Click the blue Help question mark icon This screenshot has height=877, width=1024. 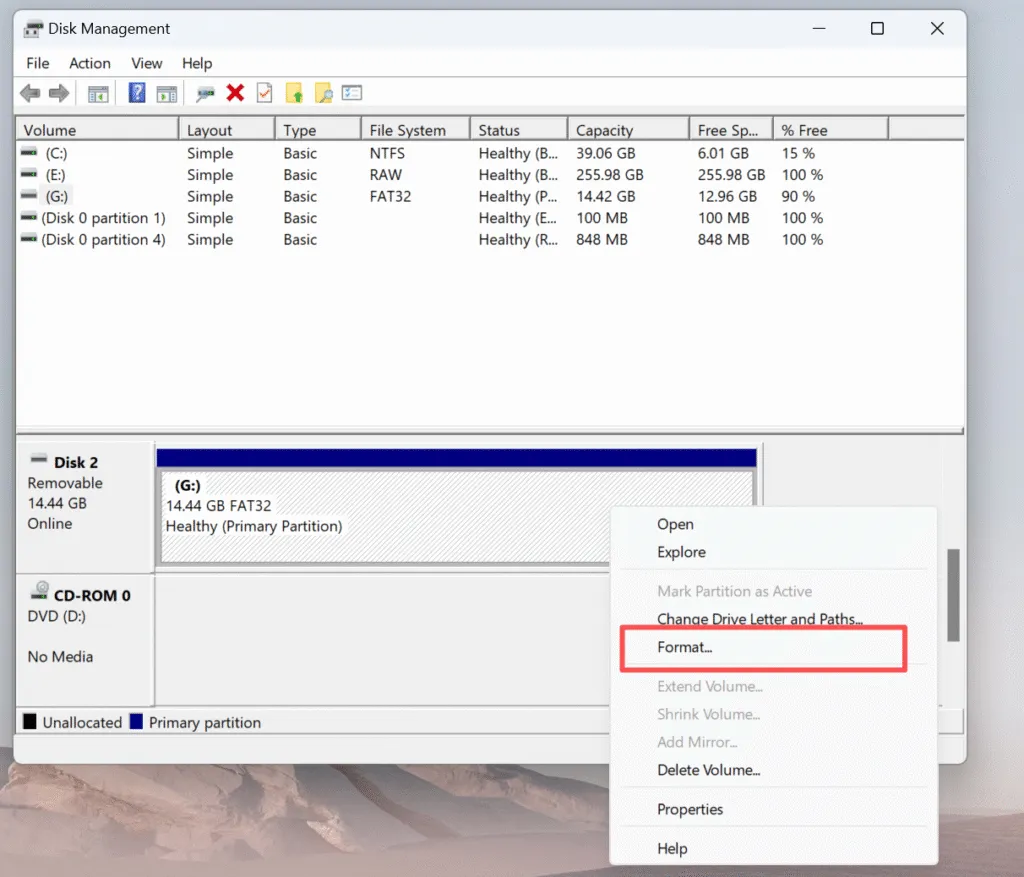click(x=137, y=93)
